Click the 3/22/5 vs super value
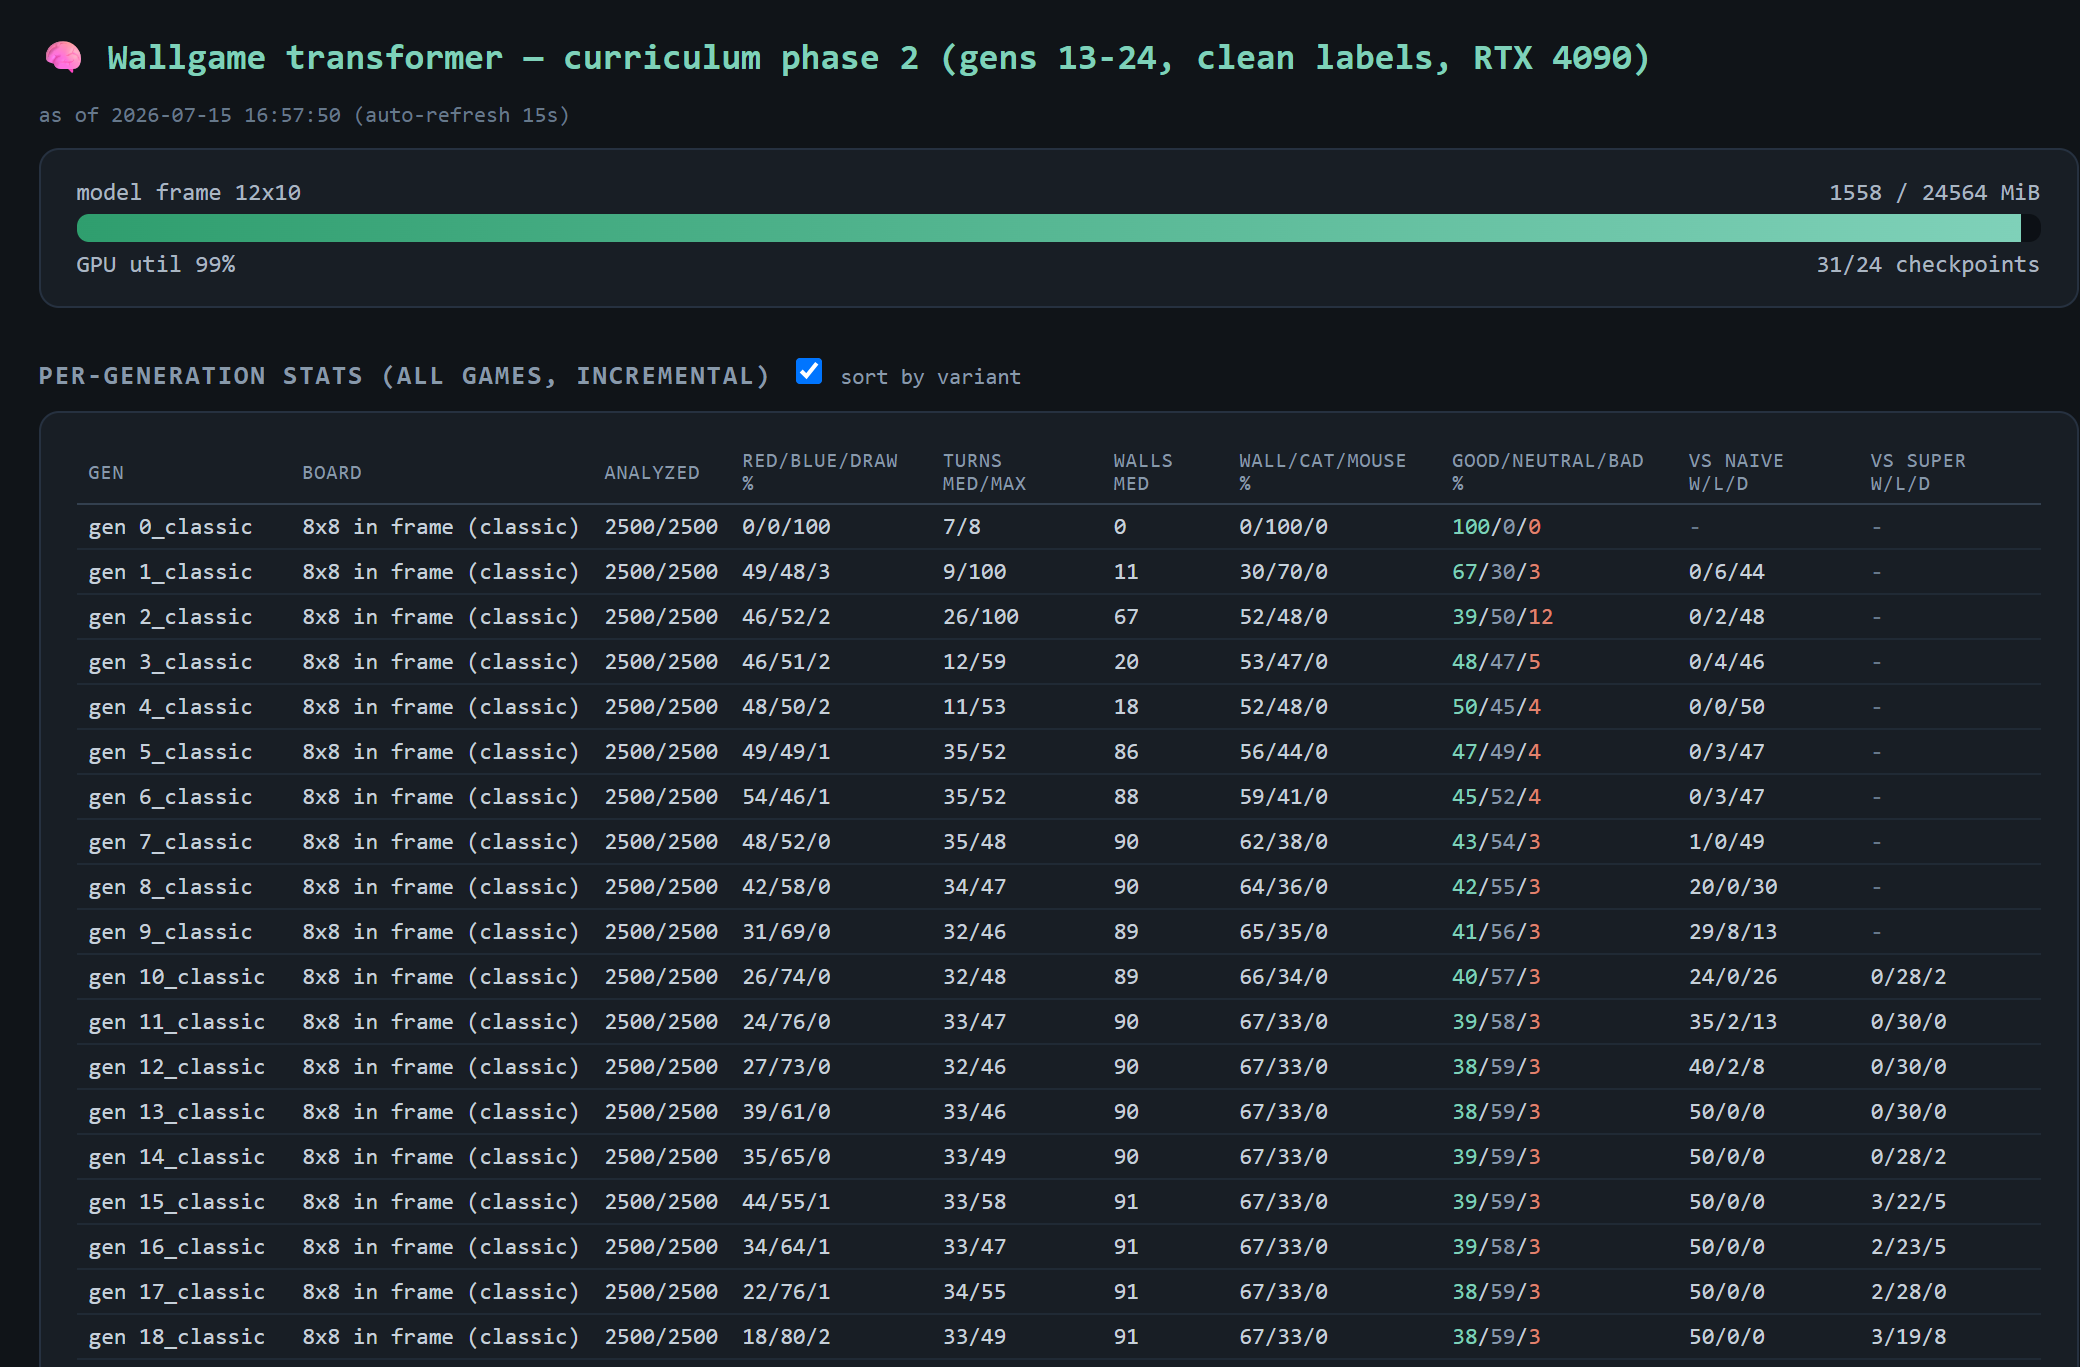 click(1909, 1202)
